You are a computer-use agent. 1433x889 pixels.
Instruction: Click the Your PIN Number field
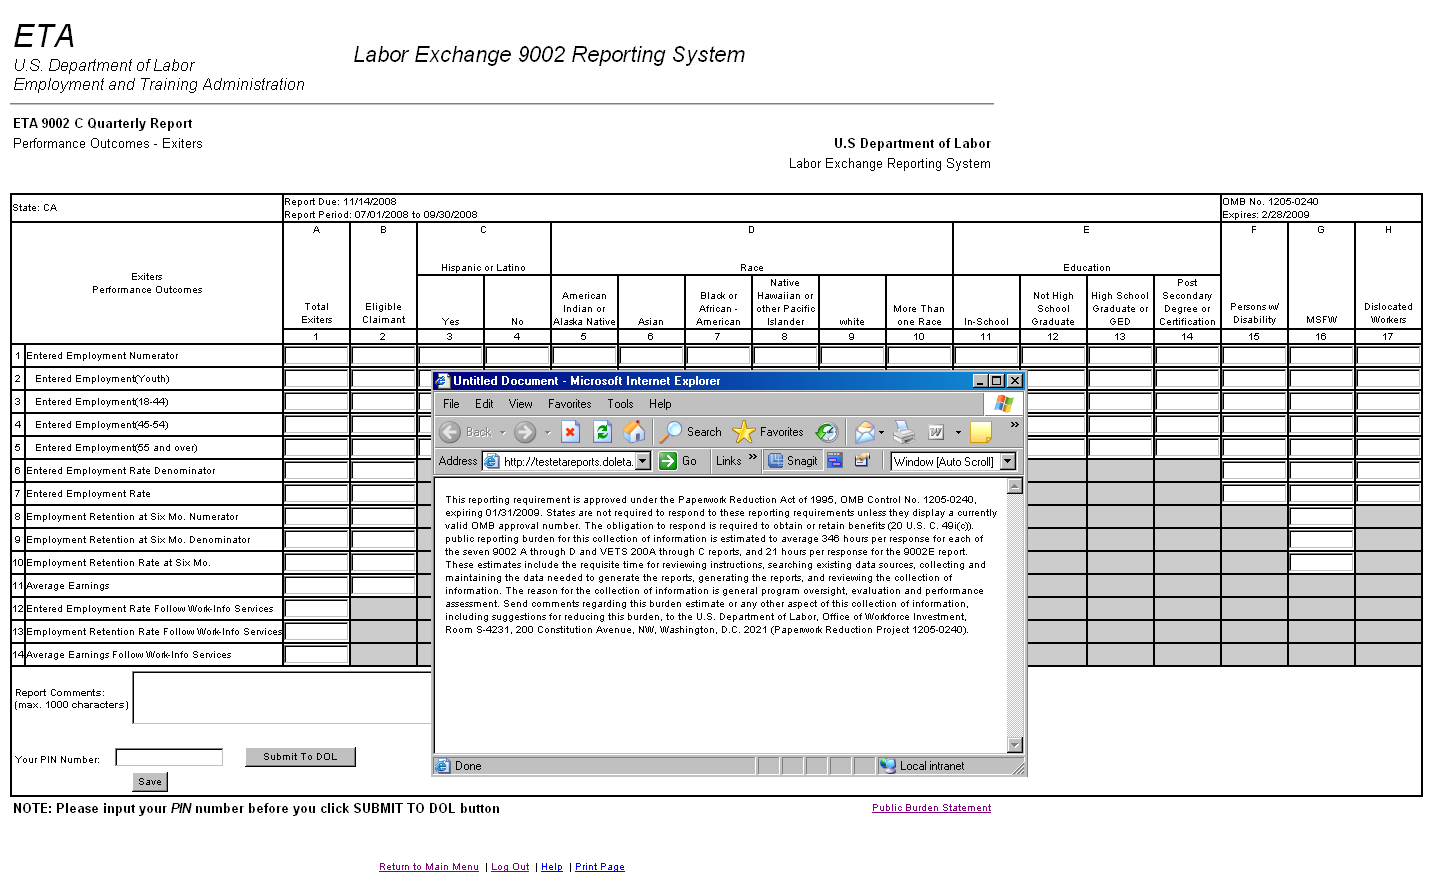click(x=169, y=758)
